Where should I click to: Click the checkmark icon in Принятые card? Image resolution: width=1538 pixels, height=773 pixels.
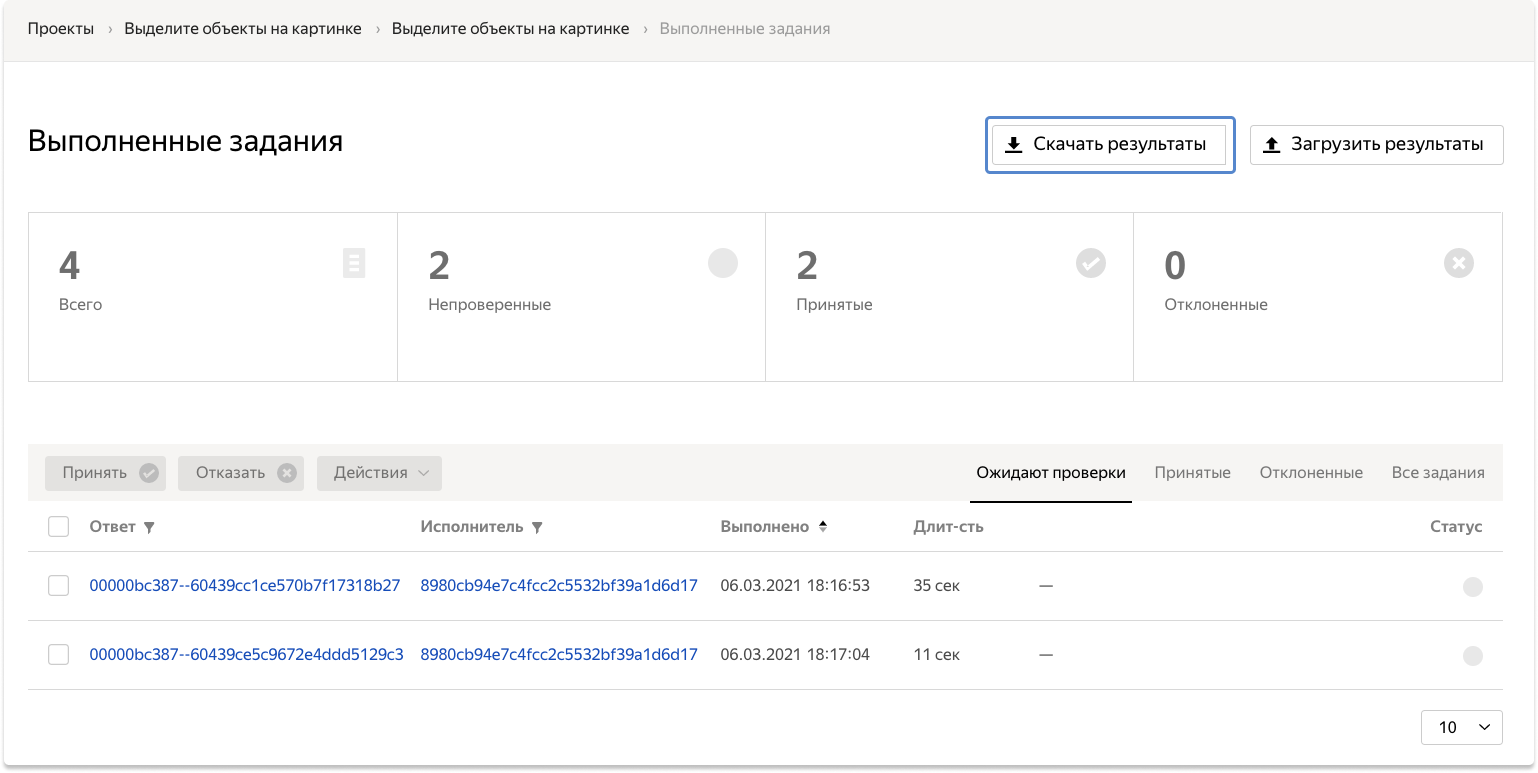(1091, 263)
